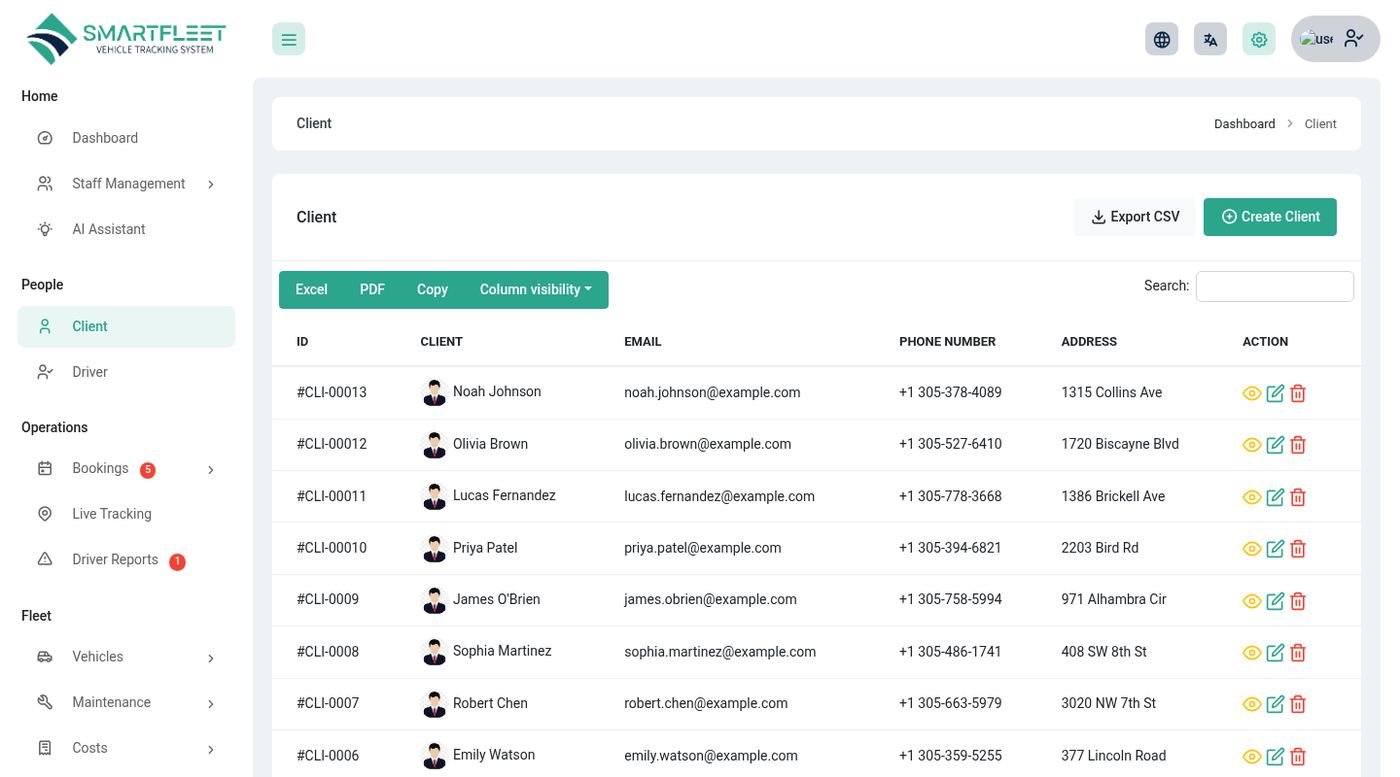View Noah Johnson details eye icon
1400x777 pixels.
(x=1252, y=393)
